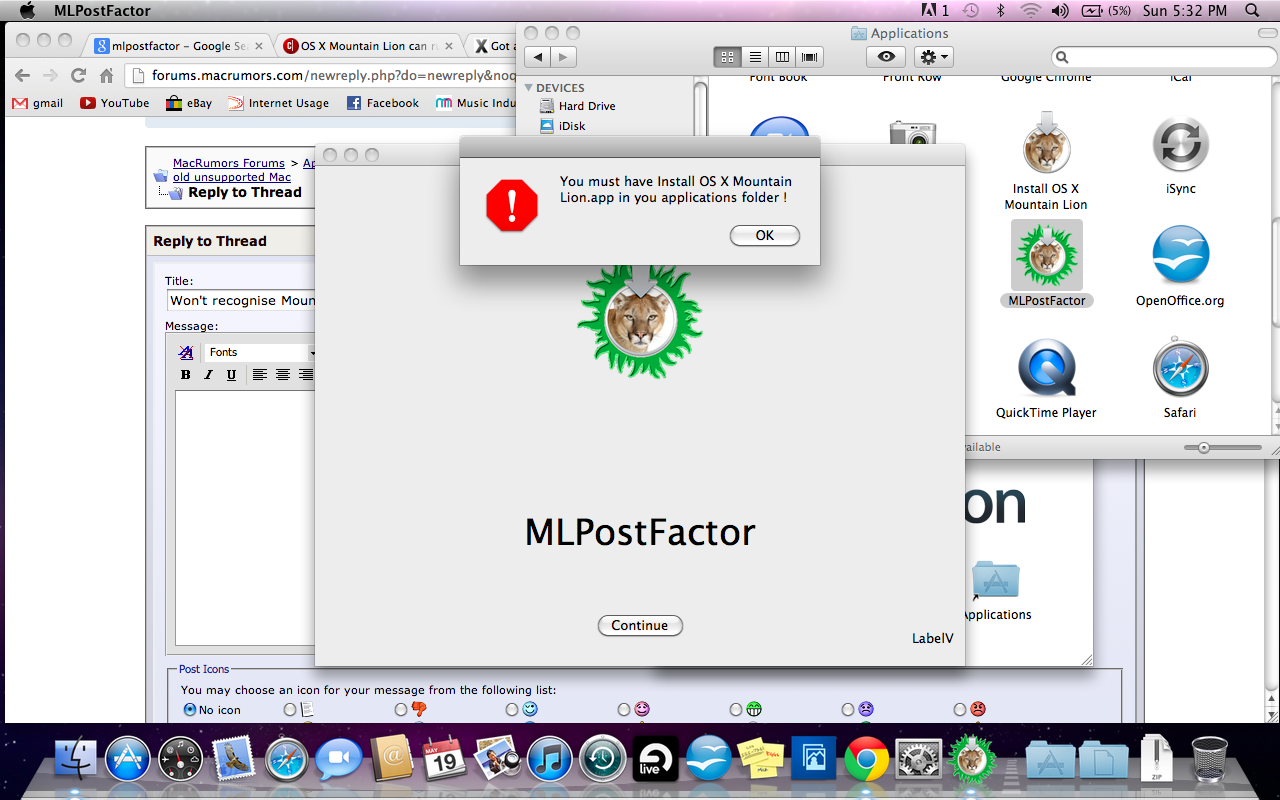Select the green grin post icon radio button

pyautogui.click(x=736, y=710)
